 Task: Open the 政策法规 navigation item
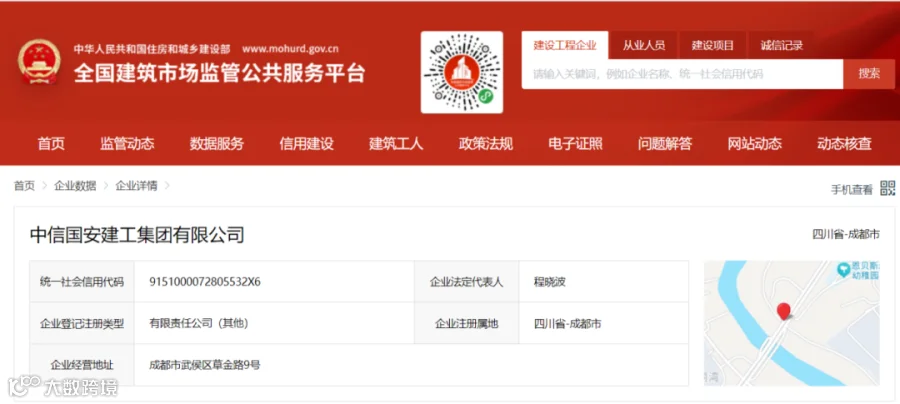click(x=486, y=143)
